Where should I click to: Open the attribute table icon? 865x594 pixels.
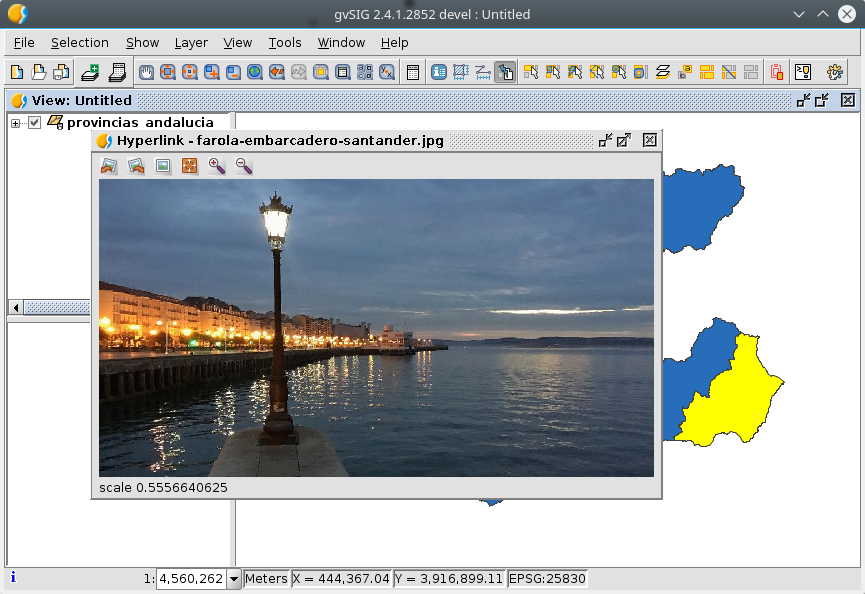click(x=412, y=72)
